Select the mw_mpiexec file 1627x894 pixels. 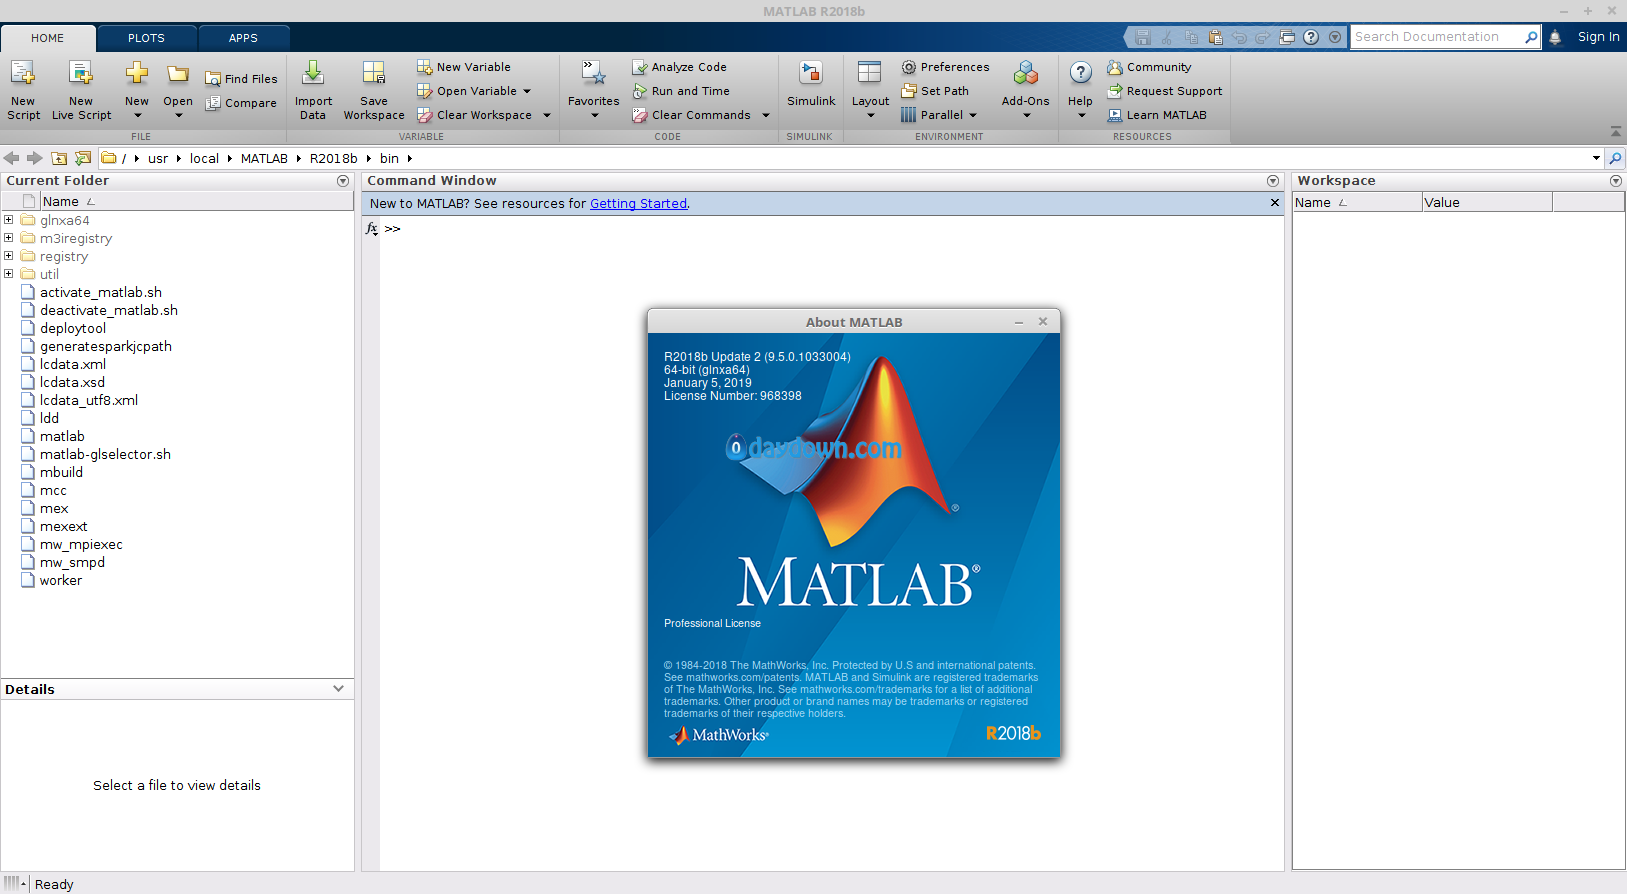pos(81,545)
